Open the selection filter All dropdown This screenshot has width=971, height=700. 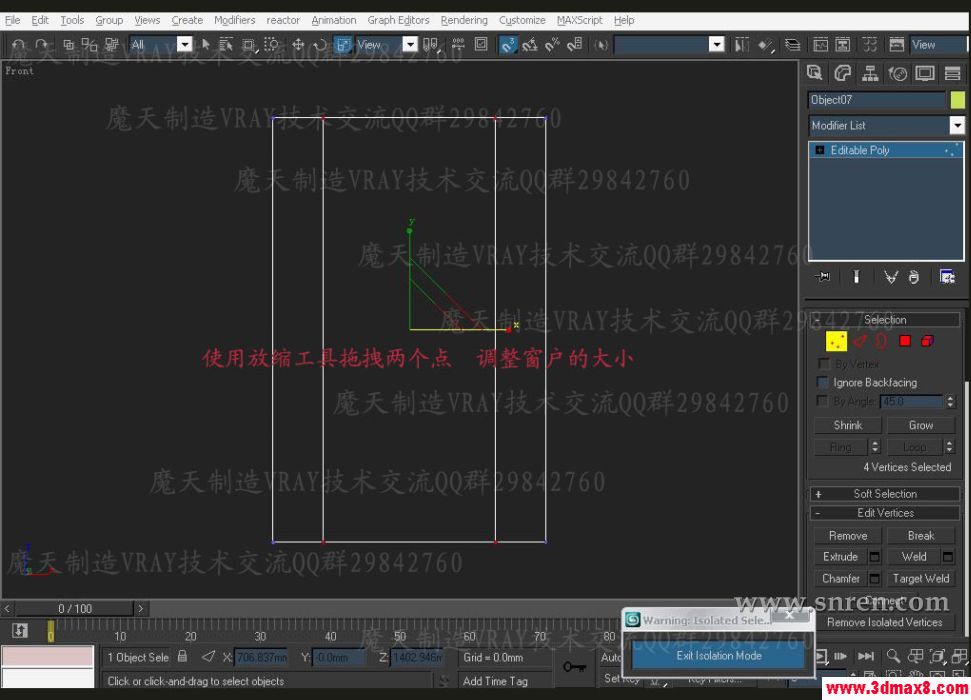[184, 44]
